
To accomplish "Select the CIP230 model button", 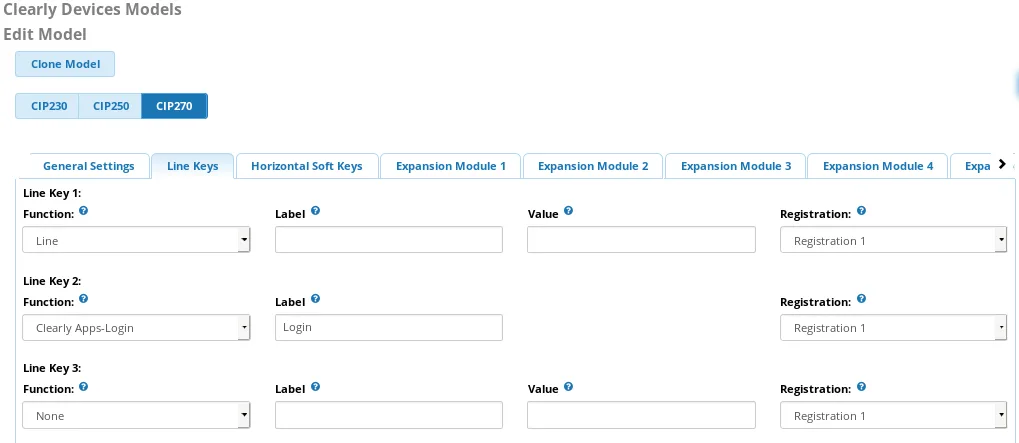I will coord(47,106).
